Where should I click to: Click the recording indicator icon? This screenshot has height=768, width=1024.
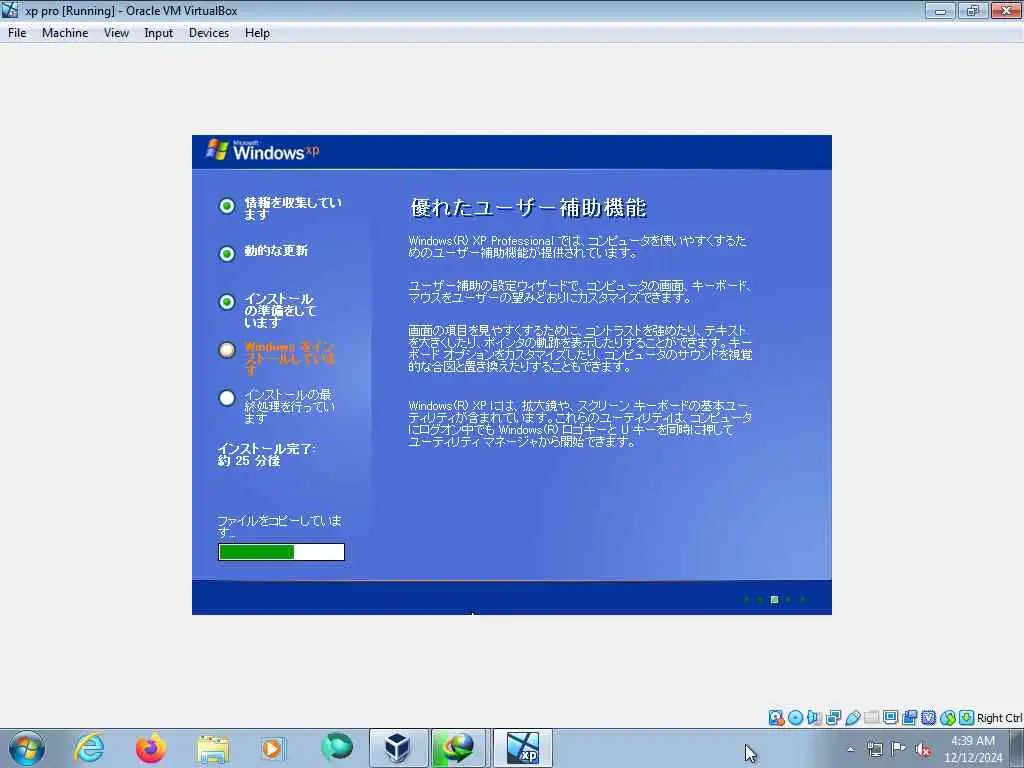click(909, 718)
